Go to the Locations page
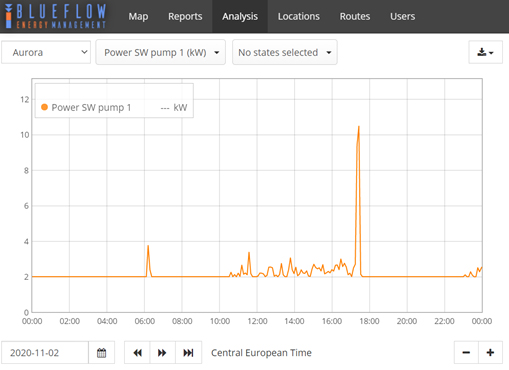 tap(299, 16)
